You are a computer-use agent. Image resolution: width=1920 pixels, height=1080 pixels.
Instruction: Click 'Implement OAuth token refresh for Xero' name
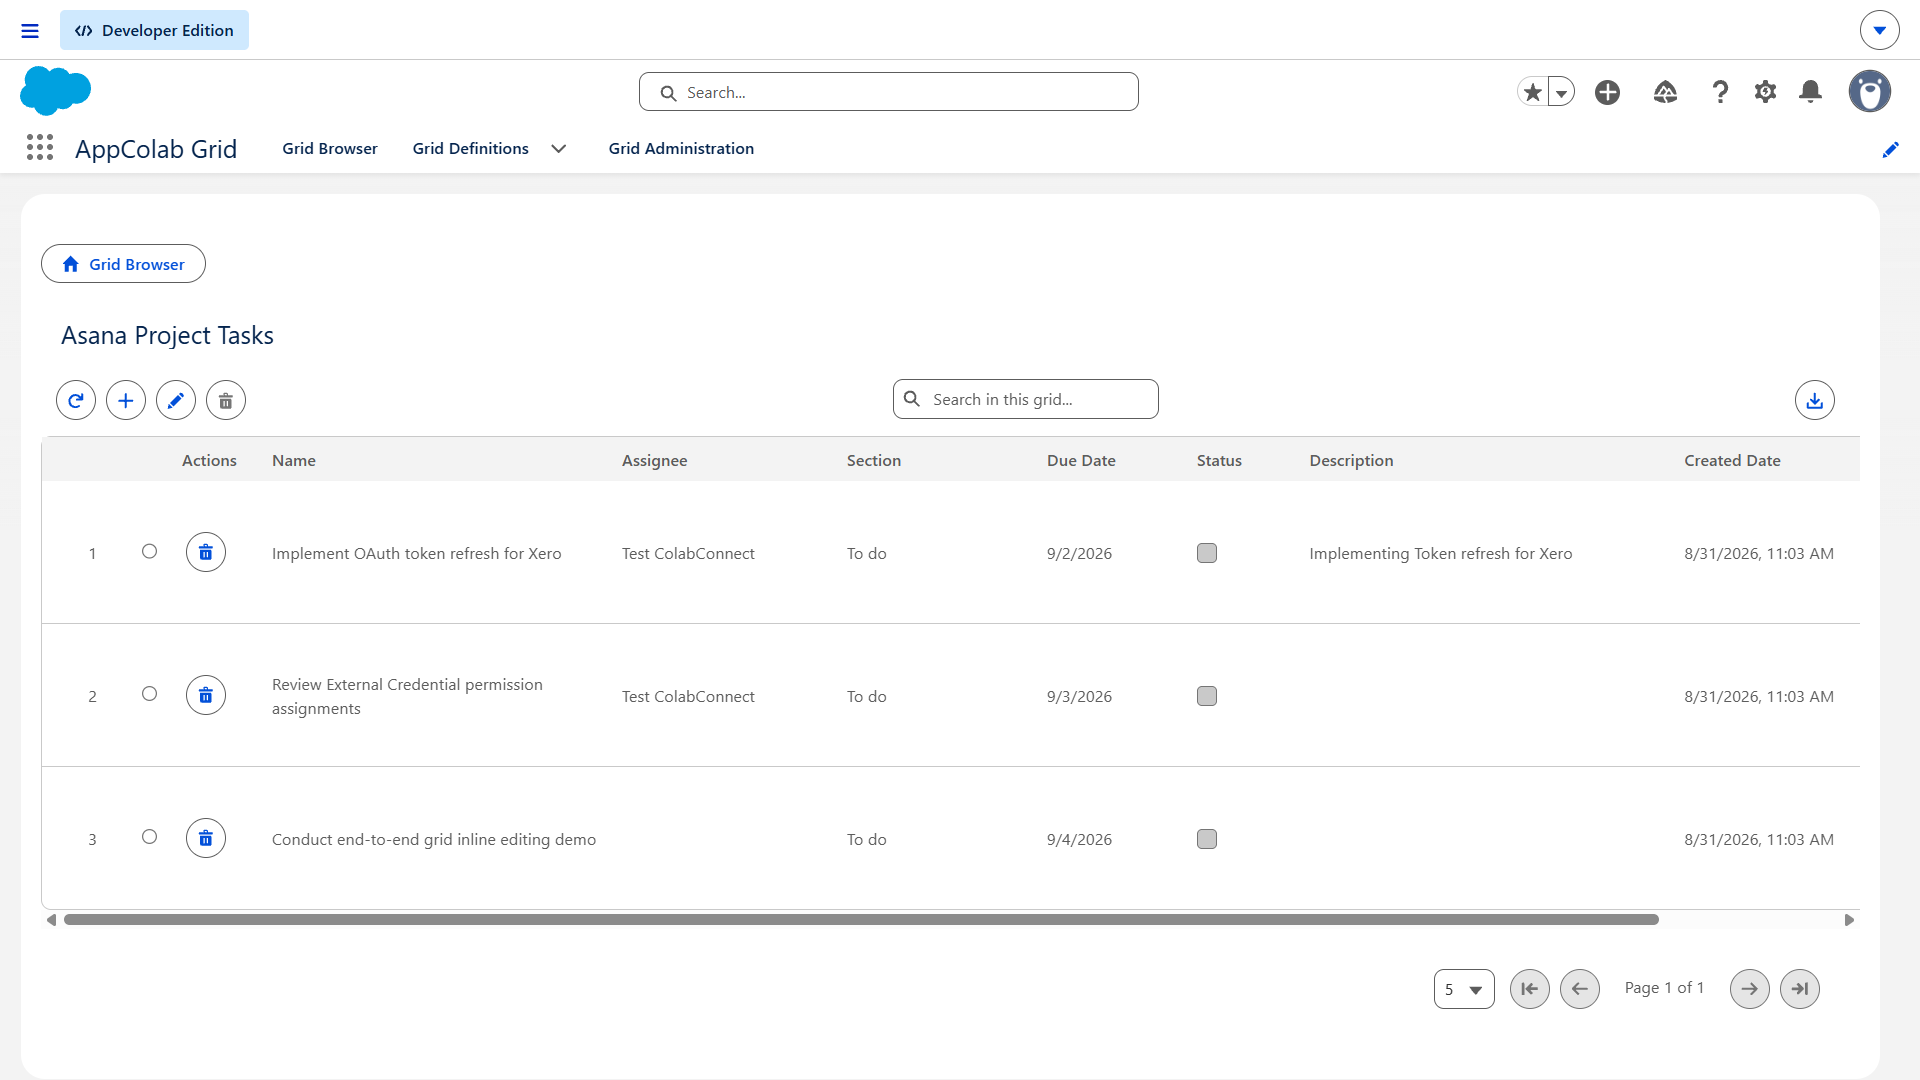coord(416,553)
